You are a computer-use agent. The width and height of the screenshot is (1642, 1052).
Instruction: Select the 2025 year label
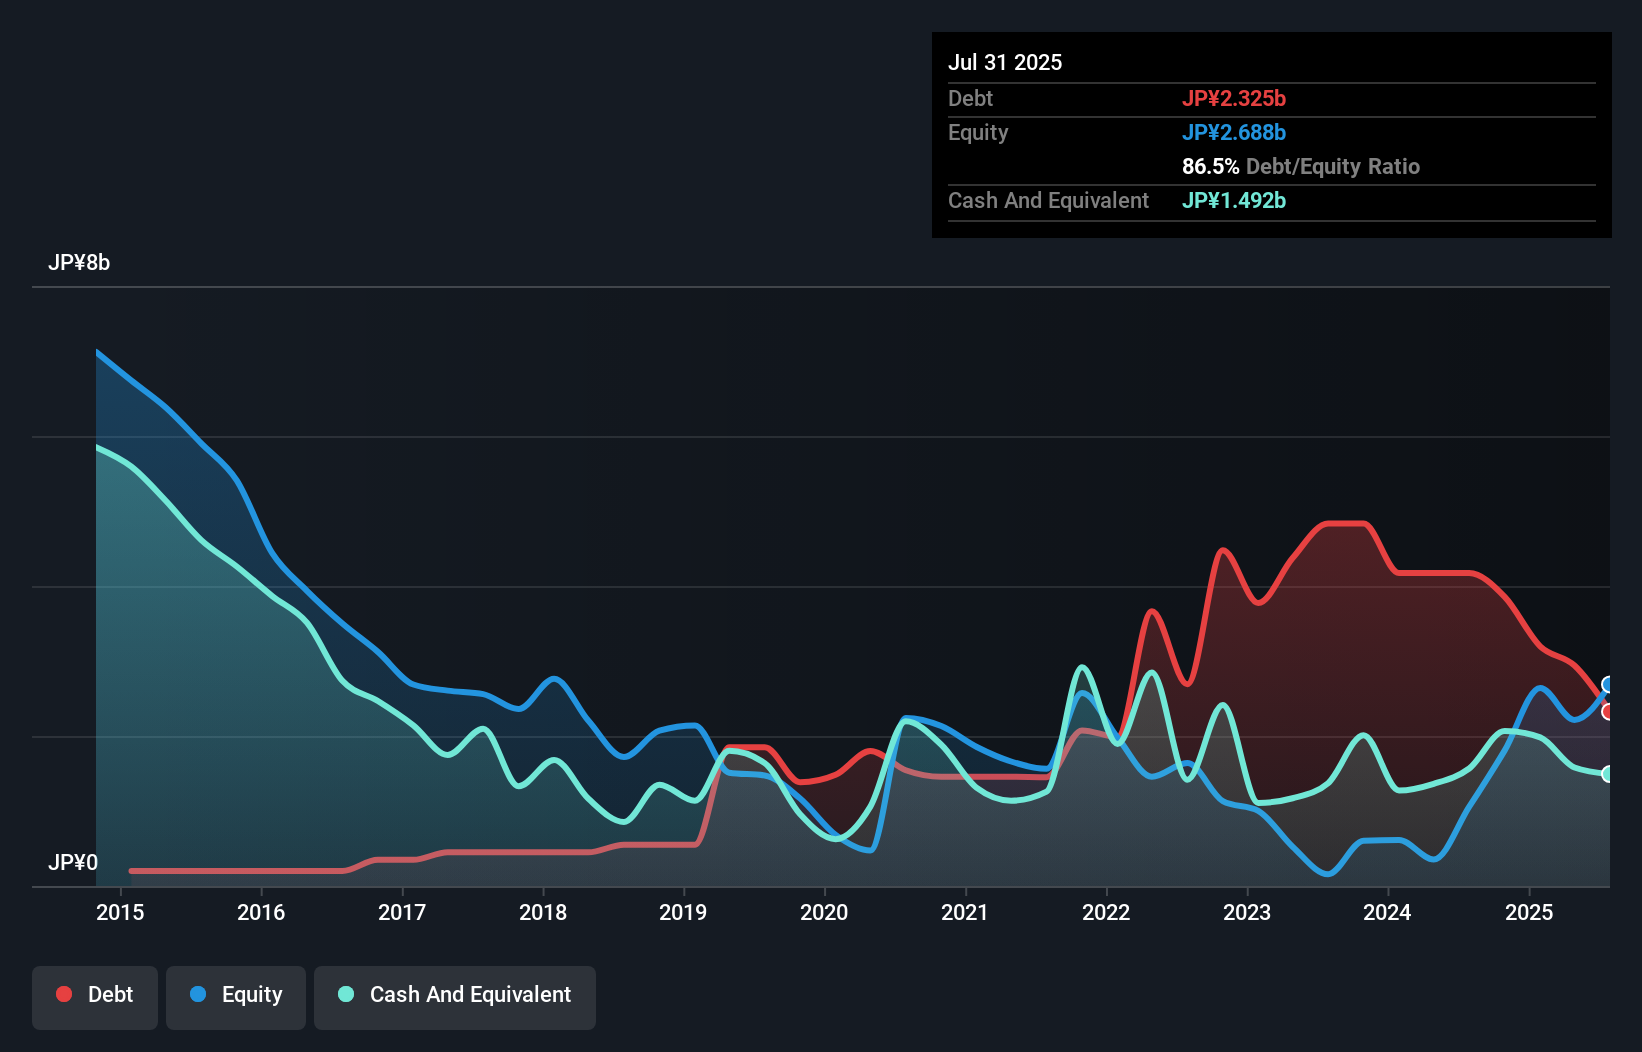1530,912
